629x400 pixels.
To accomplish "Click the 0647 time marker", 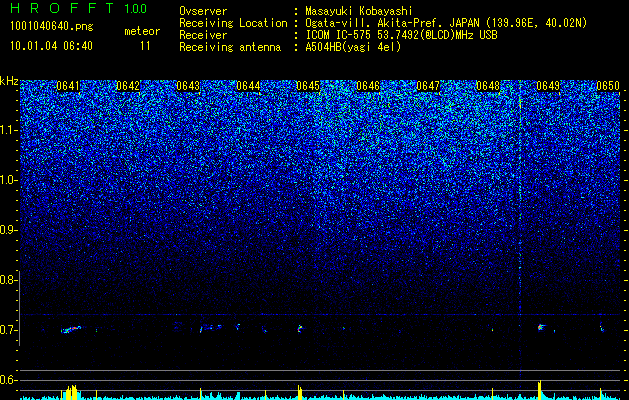I will (x=428, y=86).
